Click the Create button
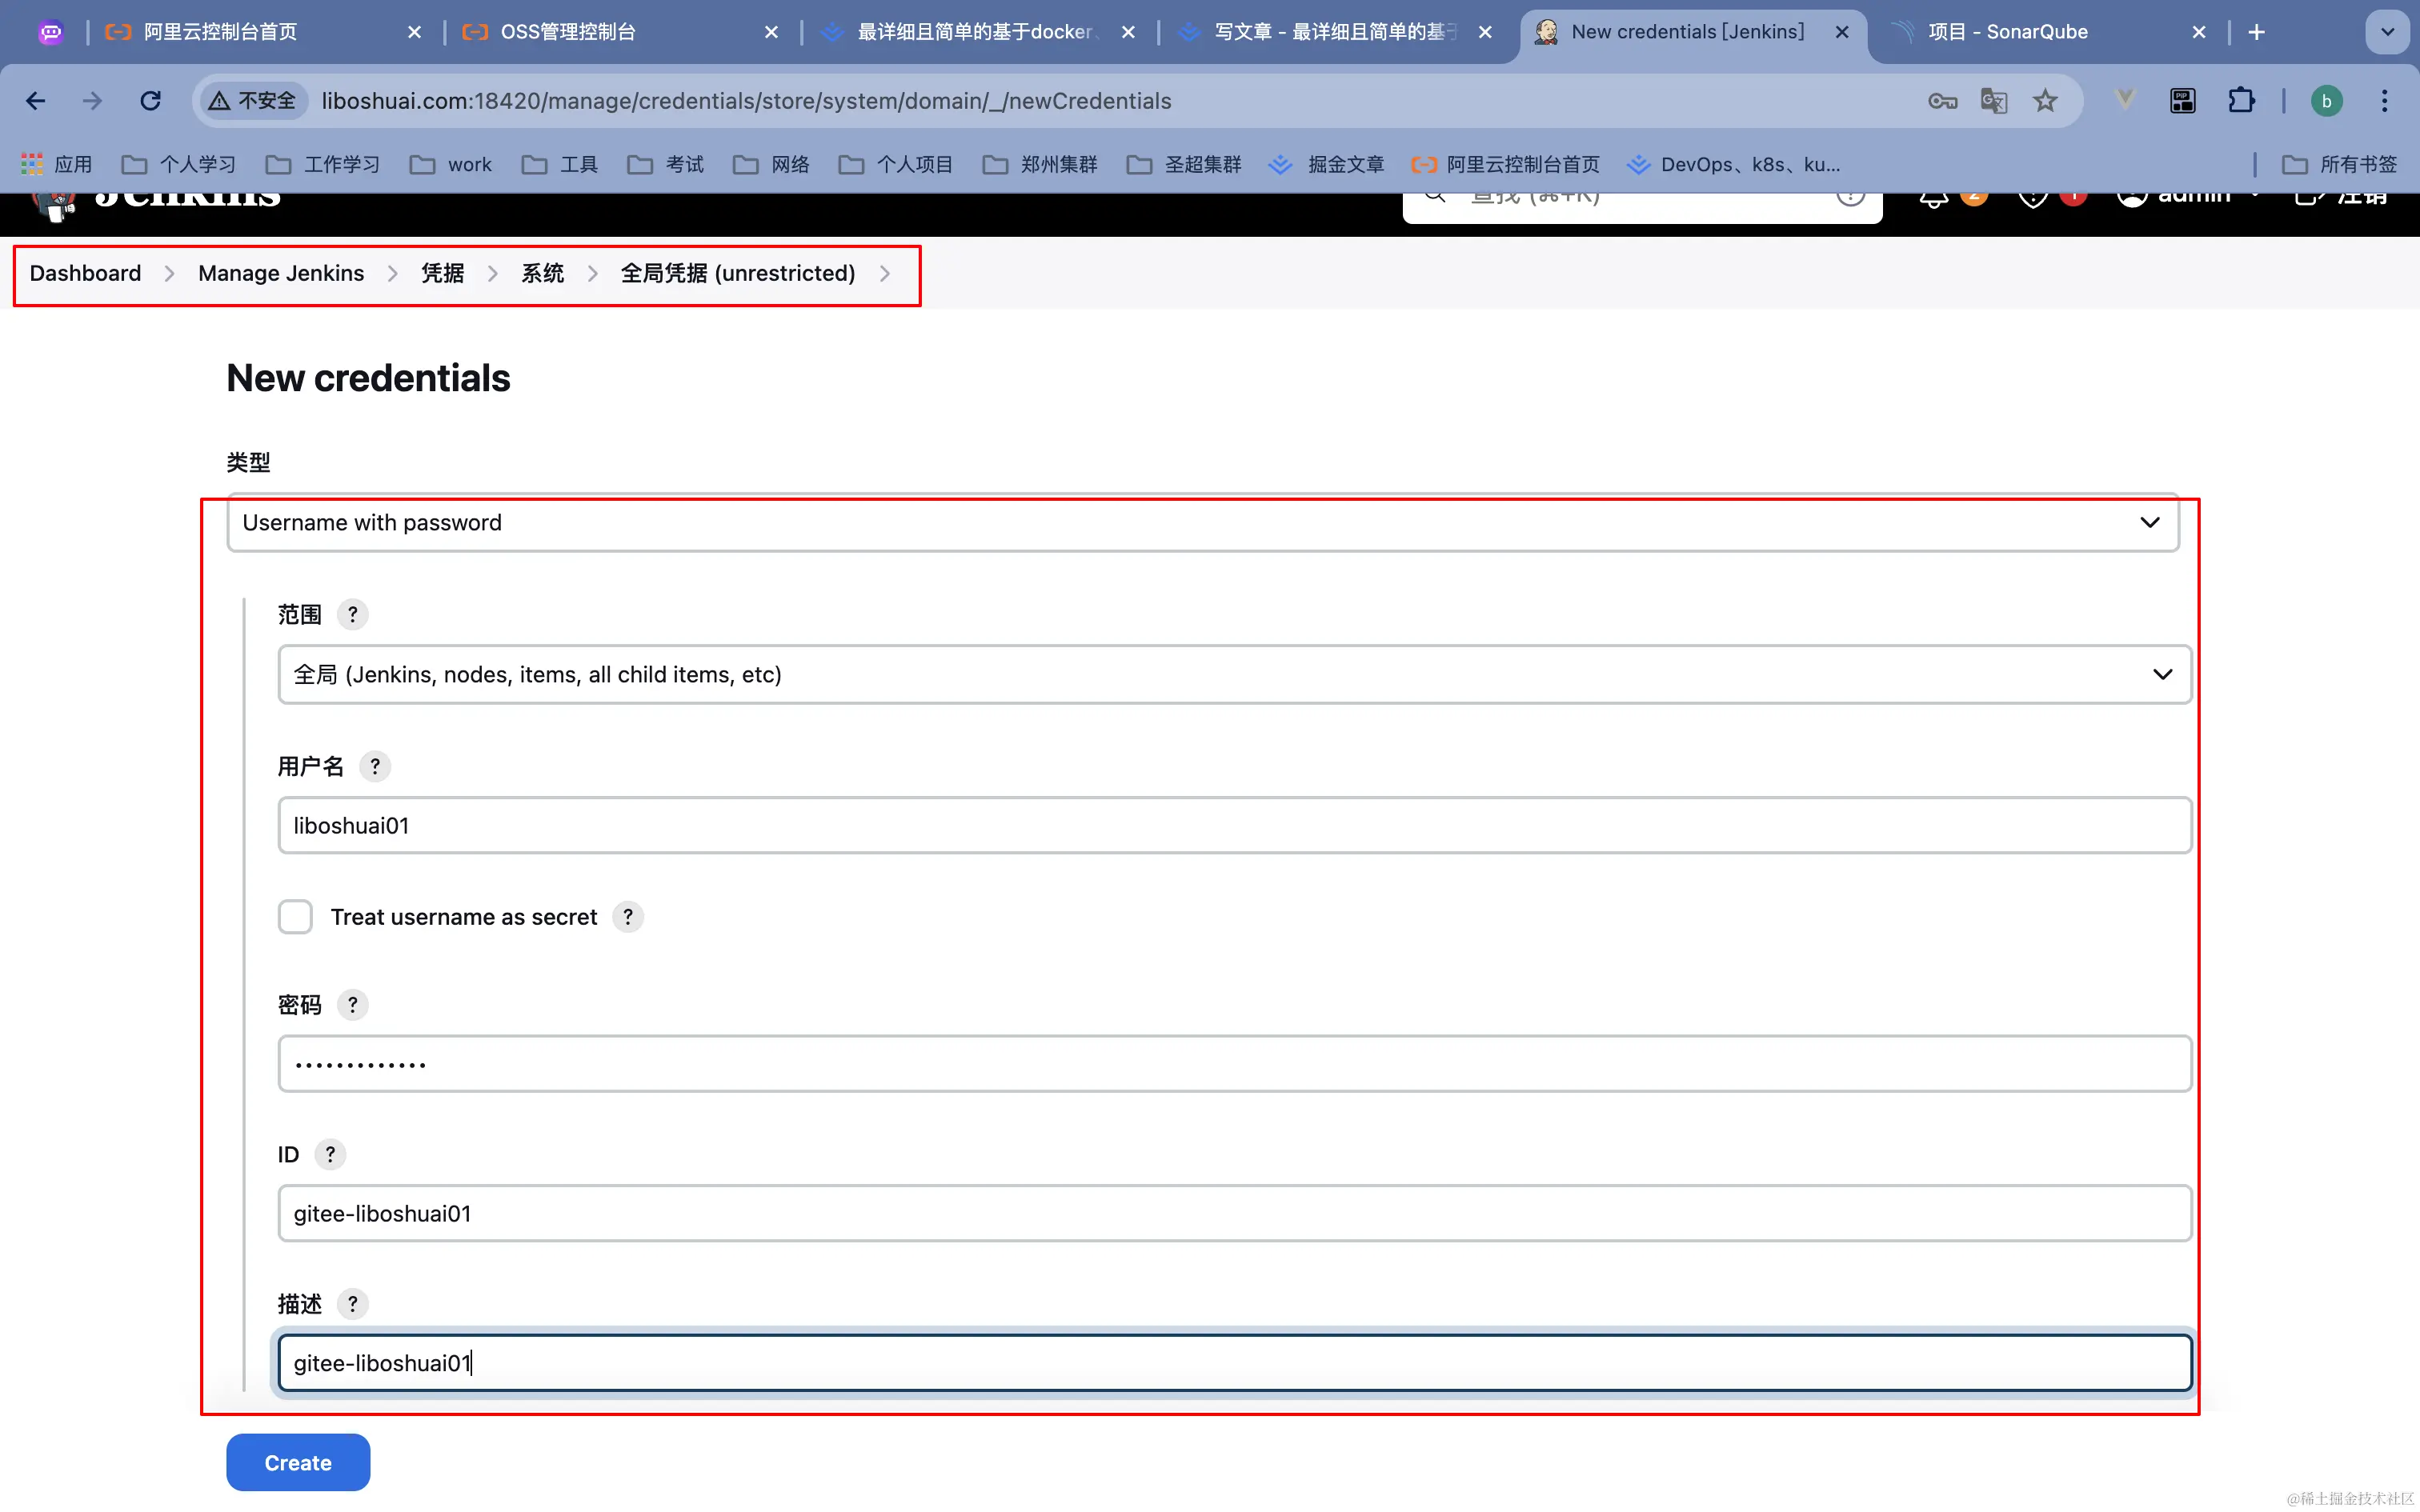The width and height of the screenshot is (2420, 1512). point(298,1462)
